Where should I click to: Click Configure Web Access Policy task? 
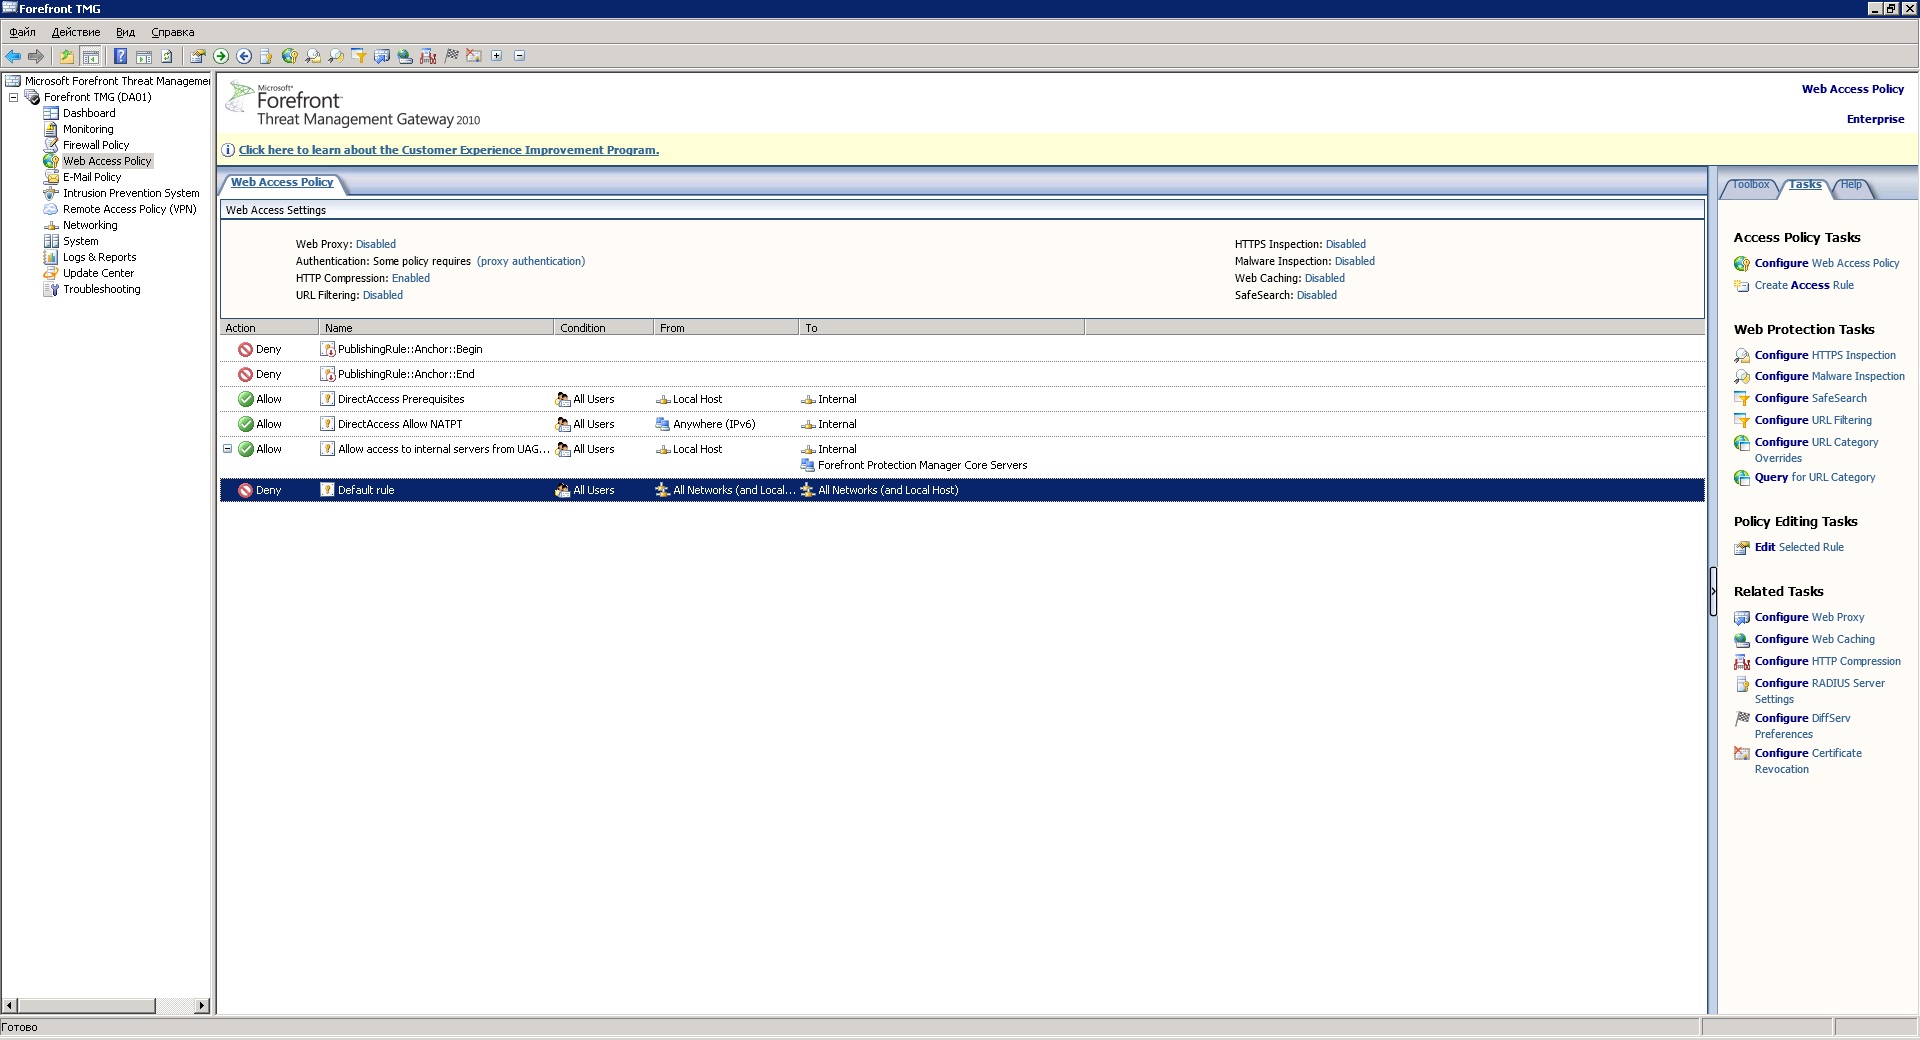[1826, 263]
